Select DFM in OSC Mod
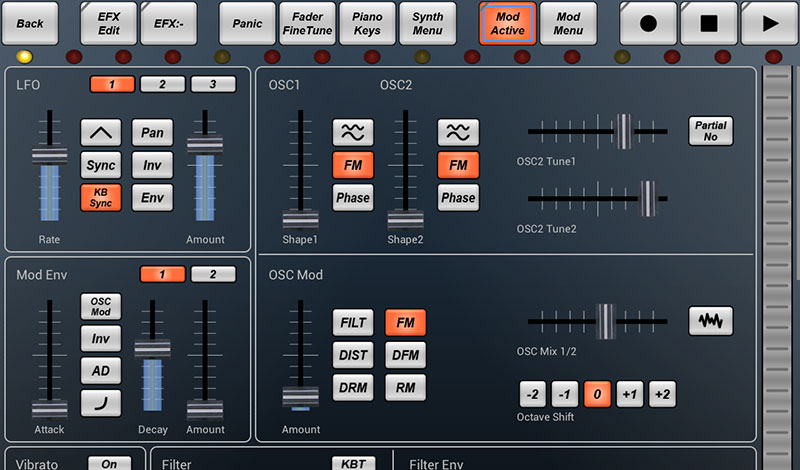Screen dimensions: 800x470 (x=406, y=355)
